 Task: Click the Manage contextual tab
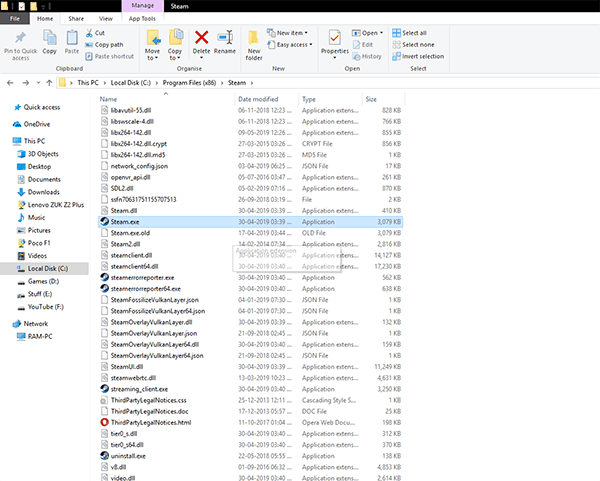click(143, 6)
